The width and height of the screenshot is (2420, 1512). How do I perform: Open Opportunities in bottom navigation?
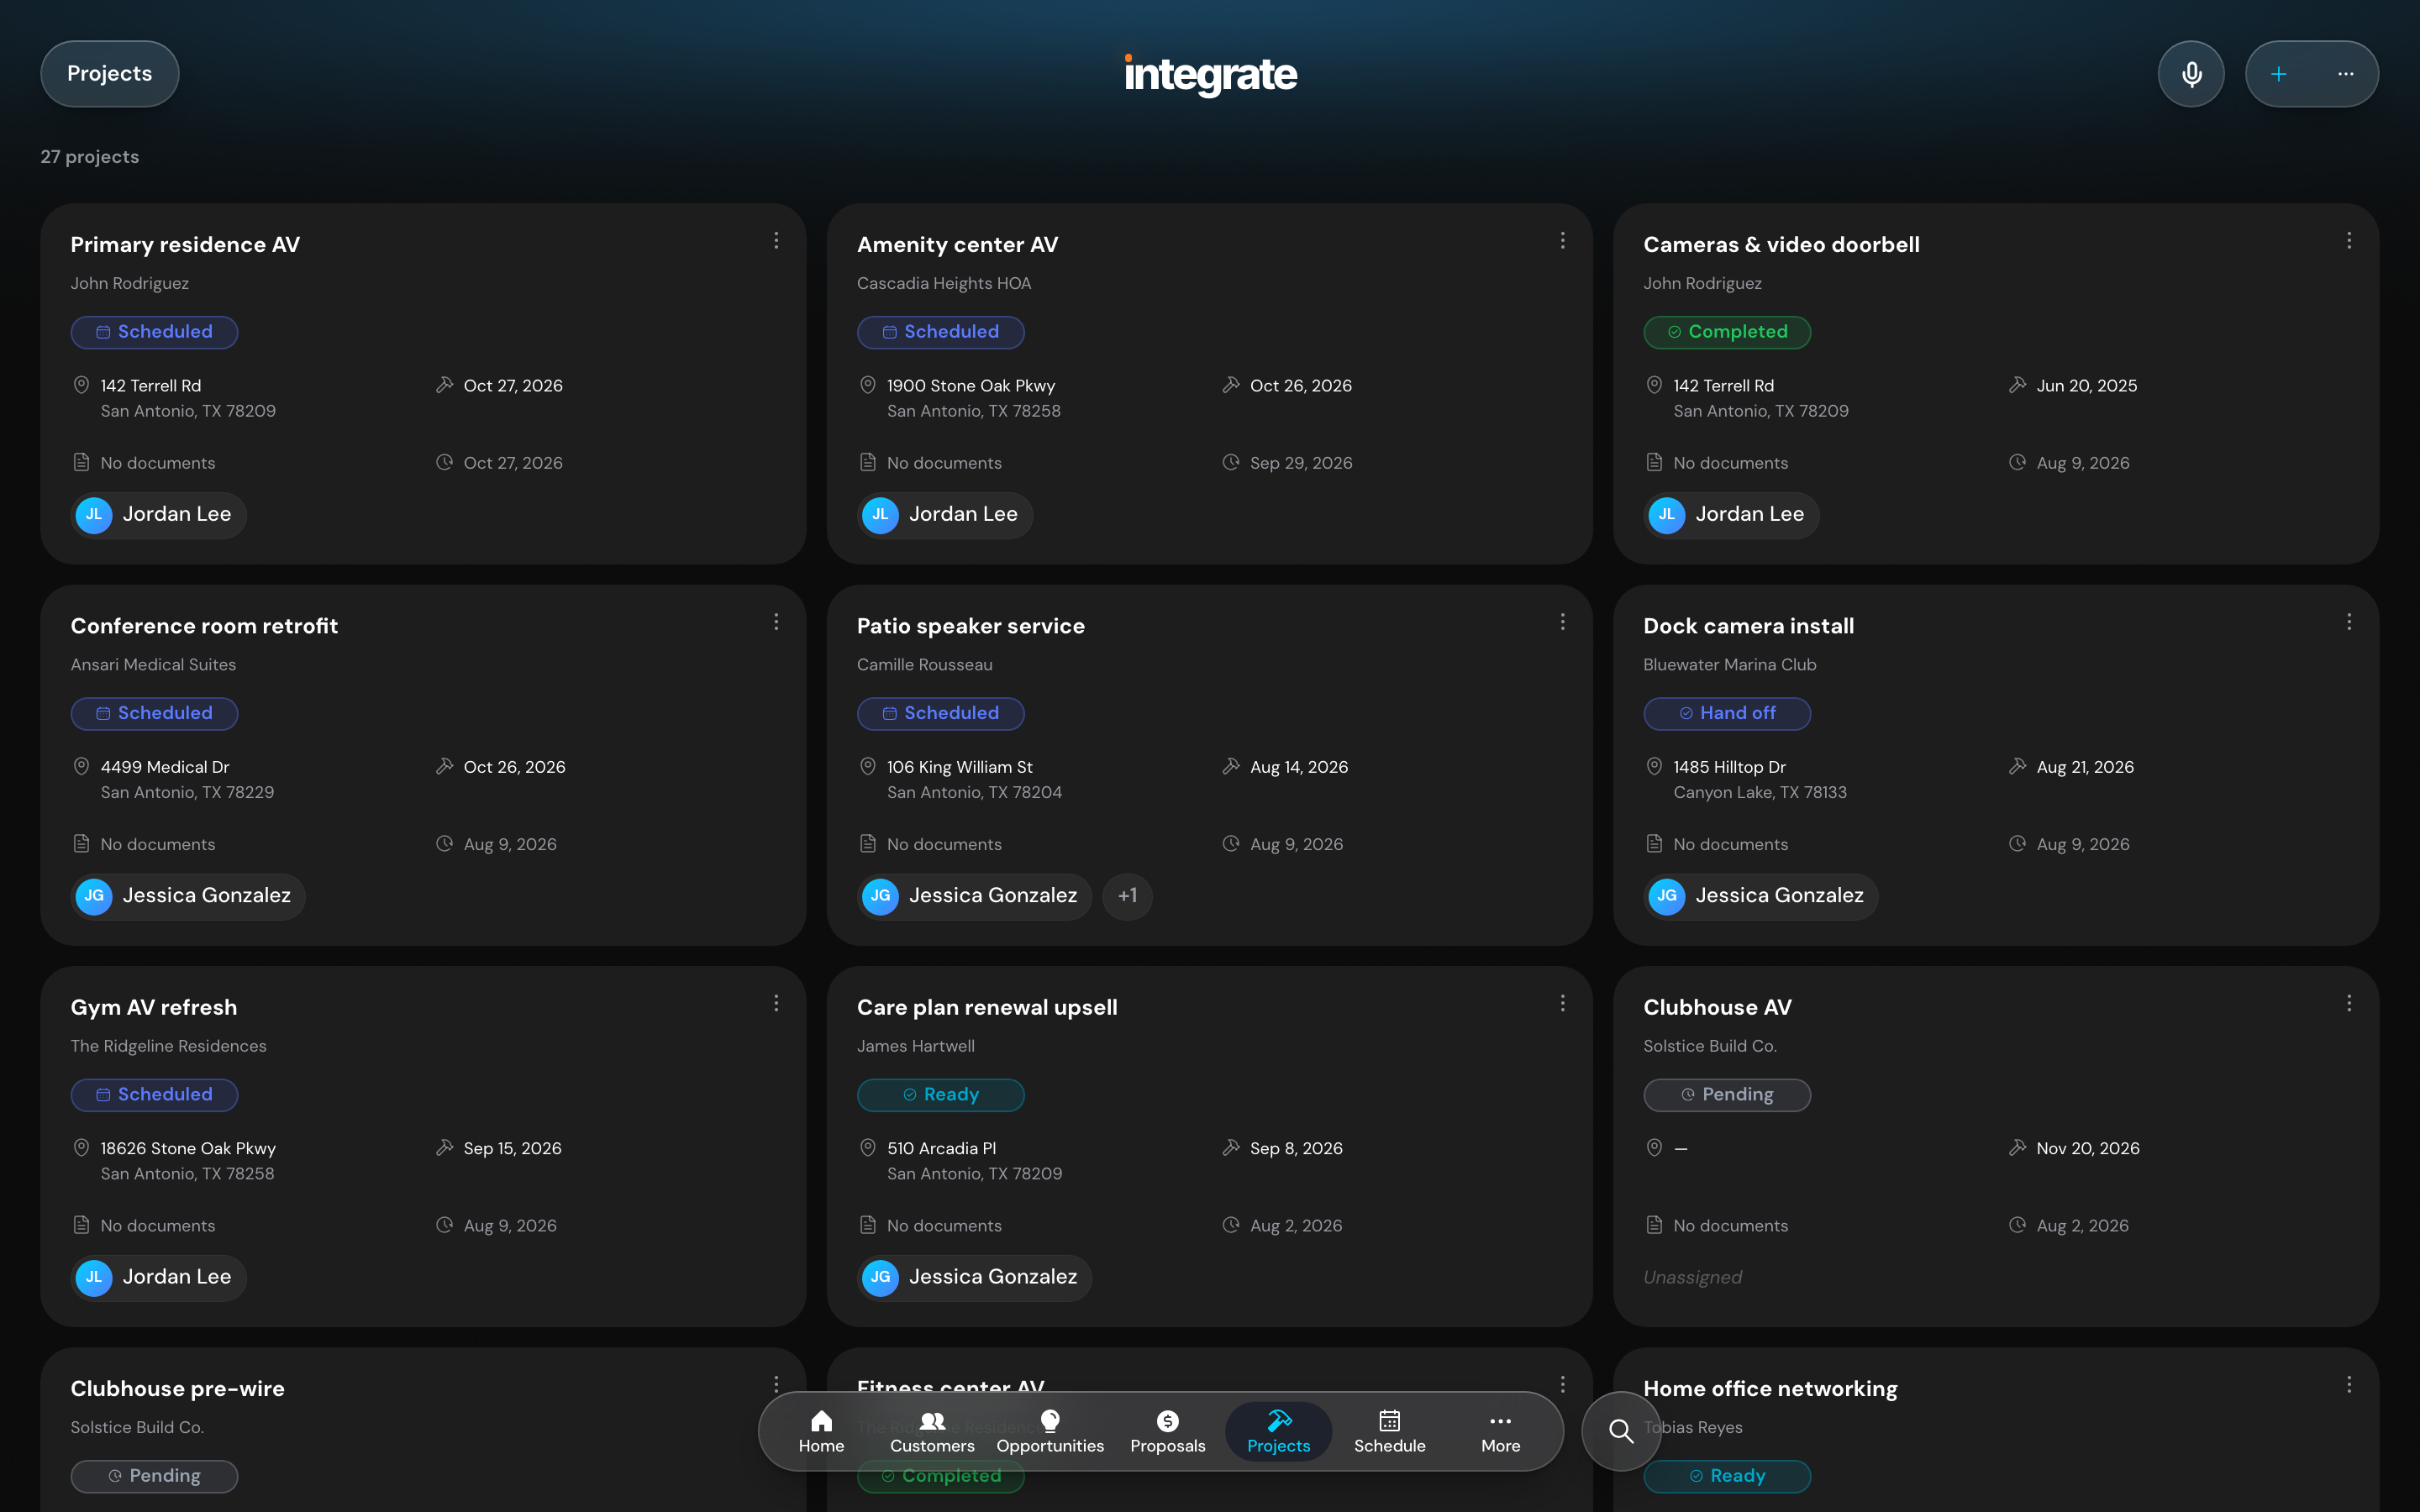(x=1050, y=1431)
